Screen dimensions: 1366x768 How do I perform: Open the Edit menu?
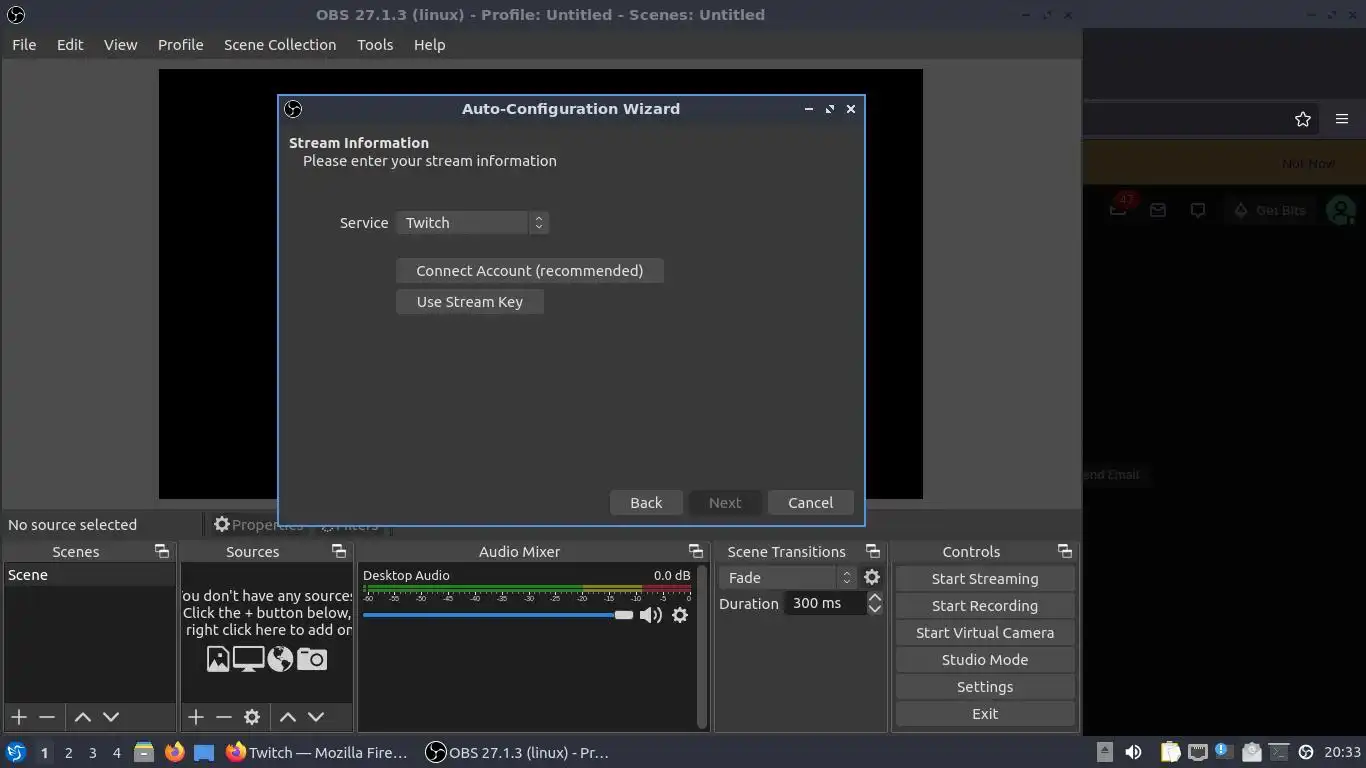coord(70,45)
